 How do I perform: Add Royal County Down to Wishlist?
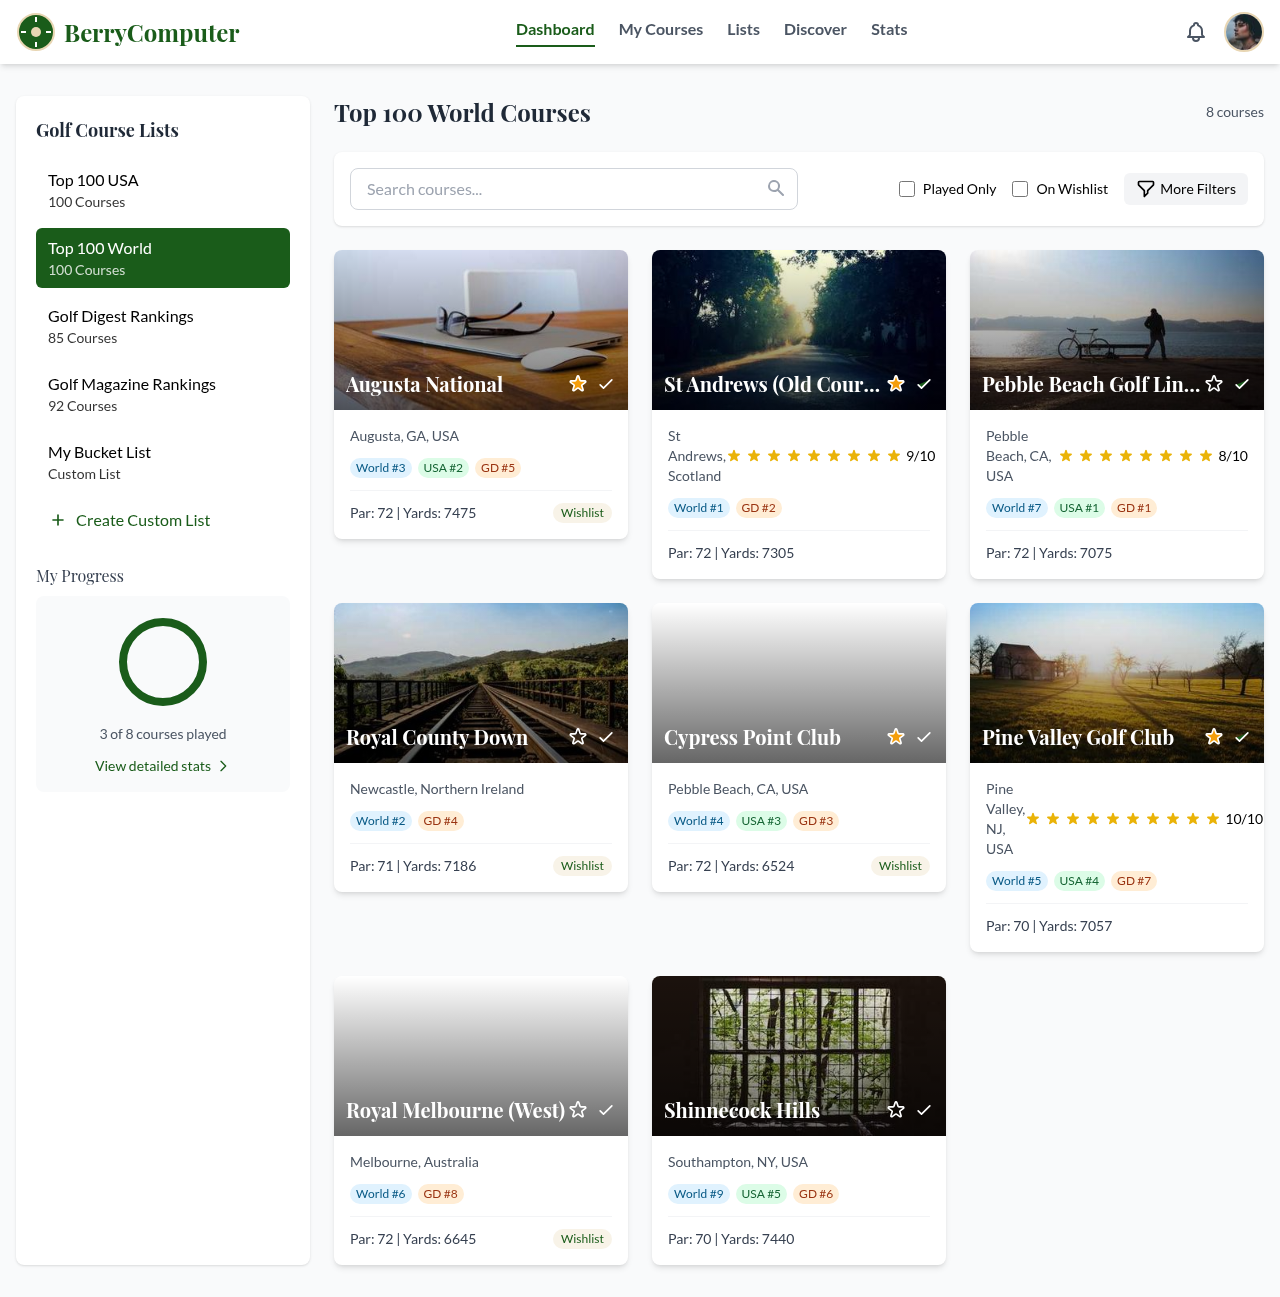coord(582,866)
